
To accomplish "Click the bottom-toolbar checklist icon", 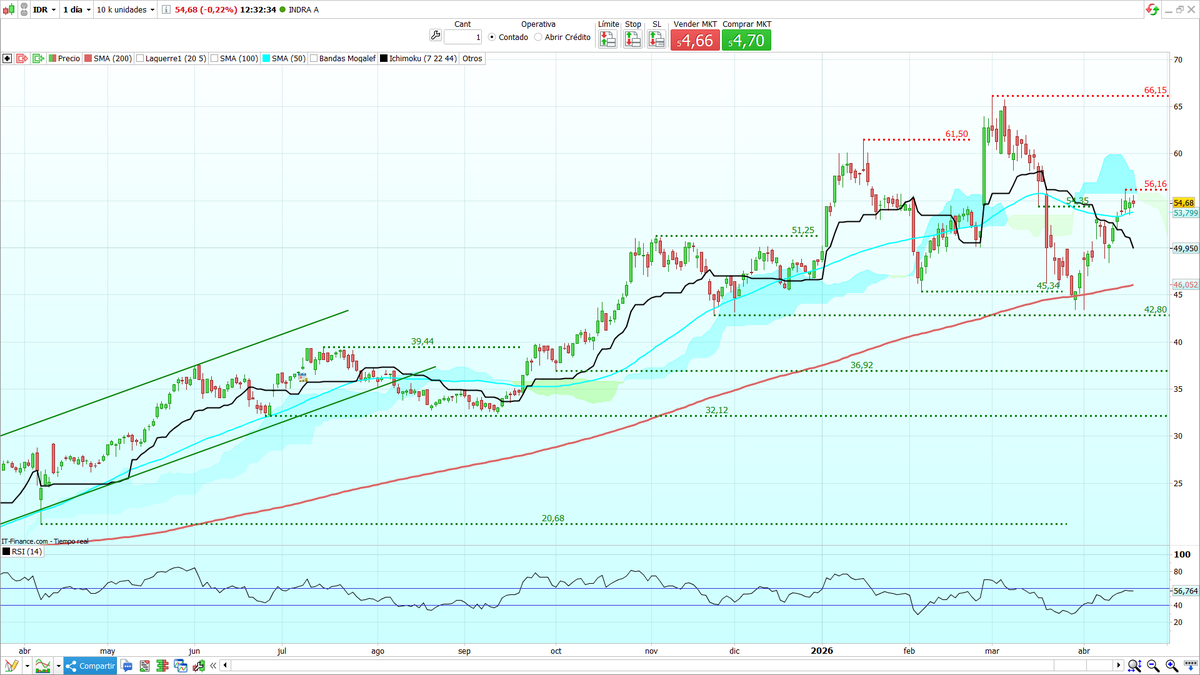I will (144, 666).
